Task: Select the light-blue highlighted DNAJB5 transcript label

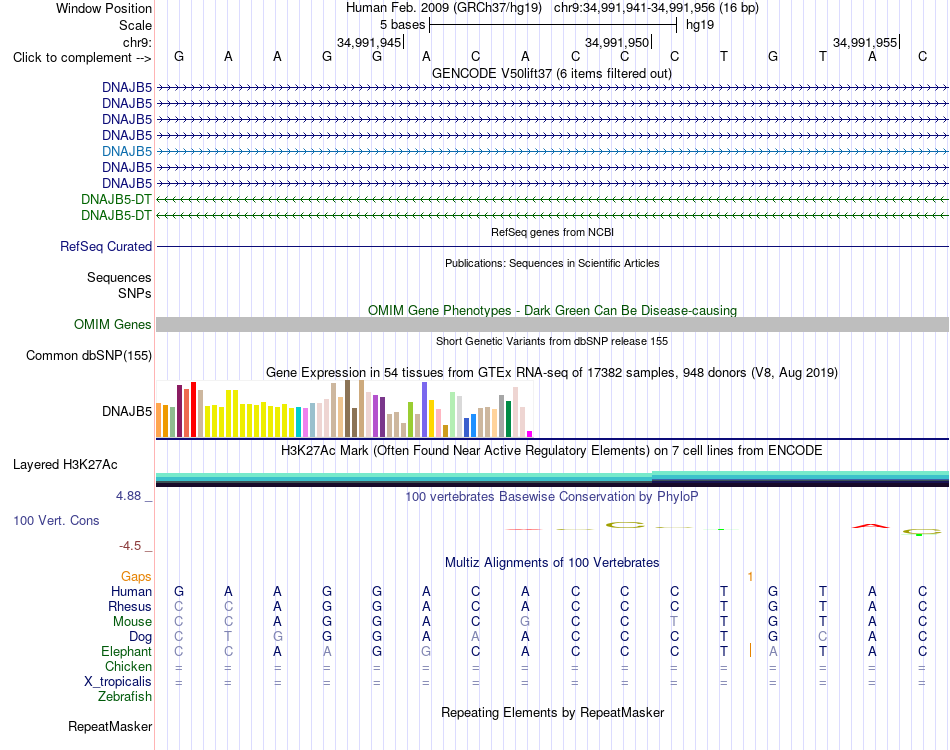Action: 127,151
